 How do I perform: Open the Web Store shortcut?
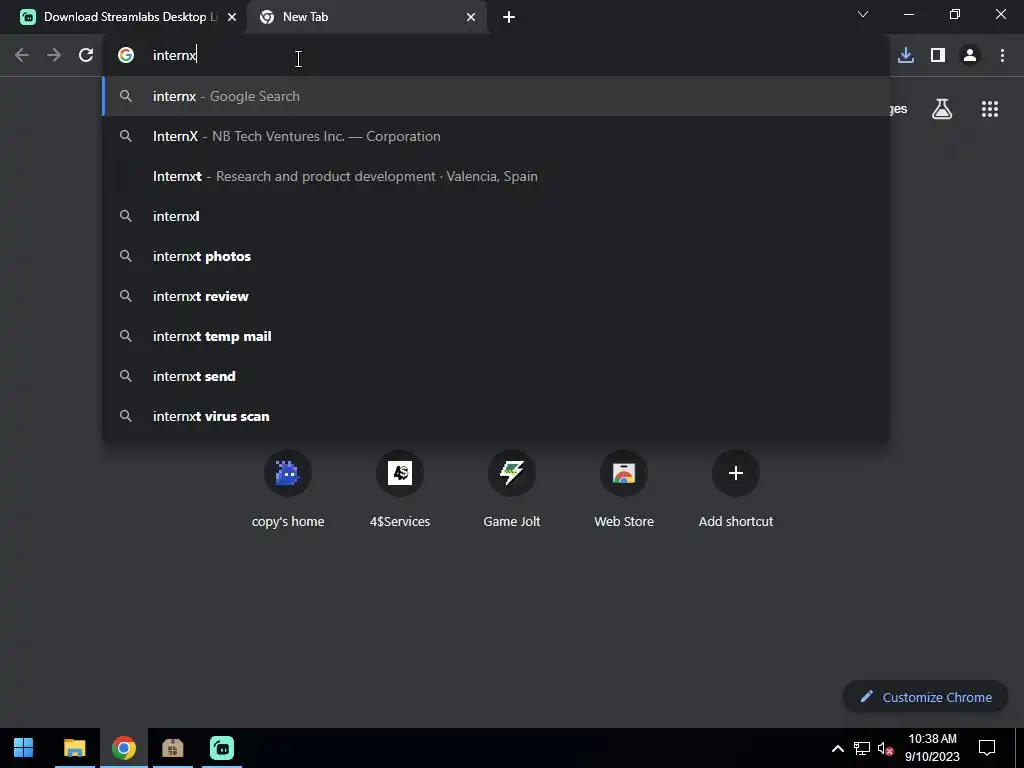tap(624, 487)
